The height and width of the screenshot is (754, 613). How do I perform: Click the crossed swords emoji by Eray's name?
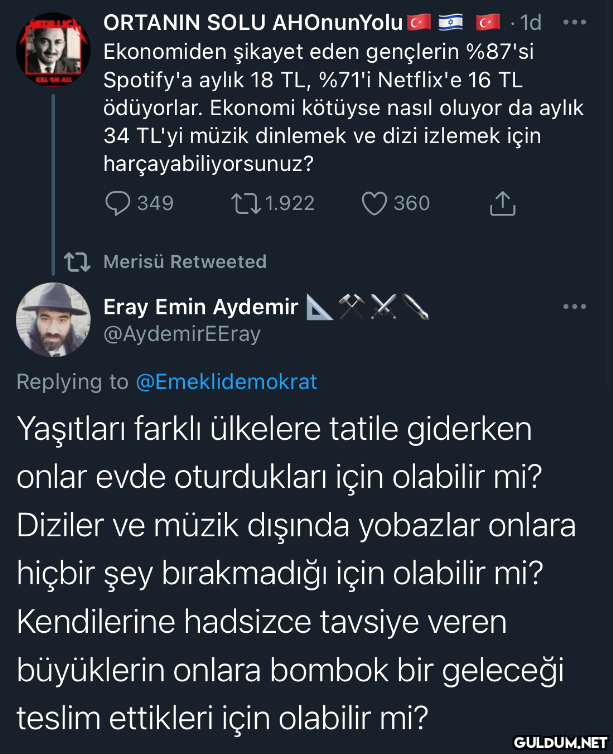pos(385,307)
